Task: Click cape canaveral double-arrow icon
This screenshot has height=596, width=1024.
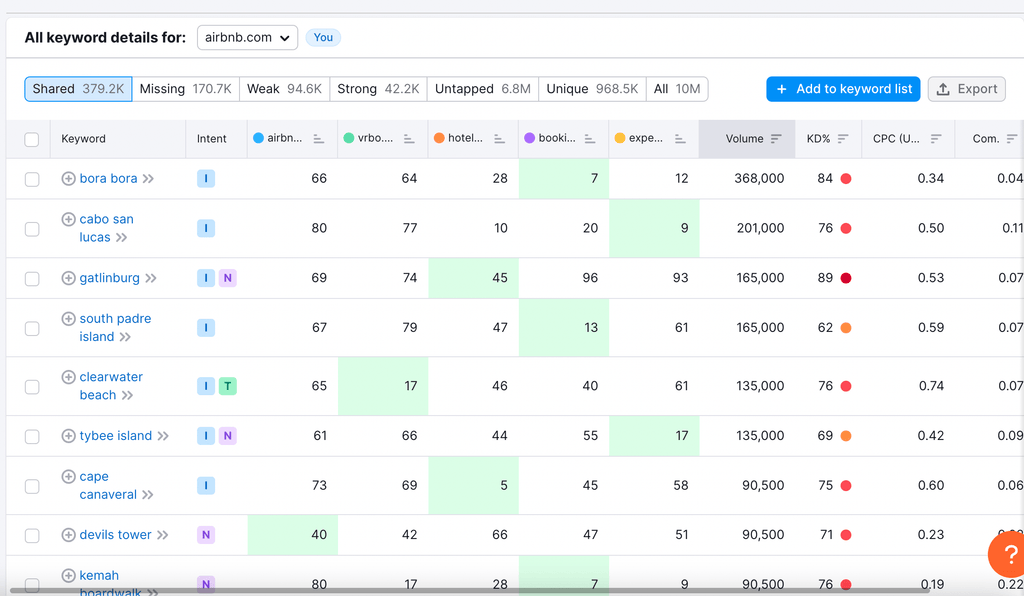Action: pos(148,495)
